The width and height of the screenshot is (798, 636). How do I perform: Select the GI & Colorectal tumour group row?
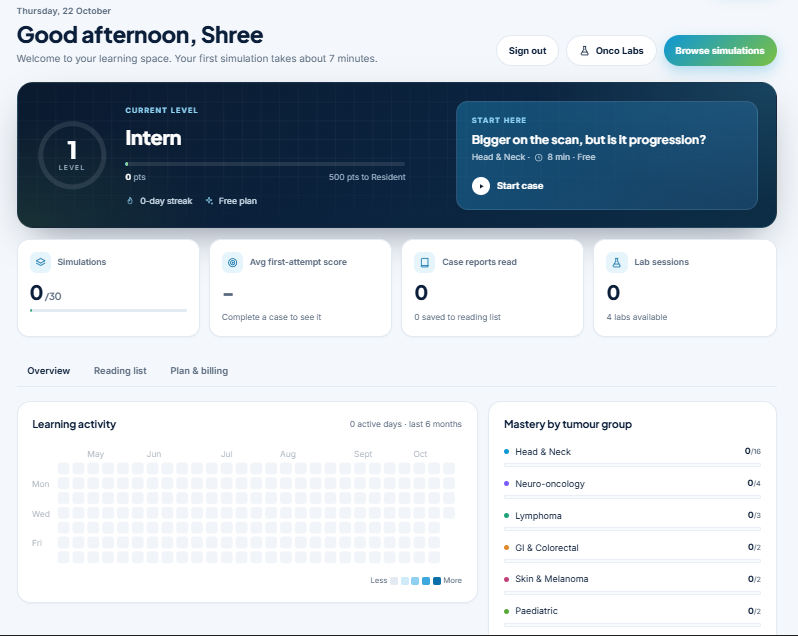pos(632,553)
